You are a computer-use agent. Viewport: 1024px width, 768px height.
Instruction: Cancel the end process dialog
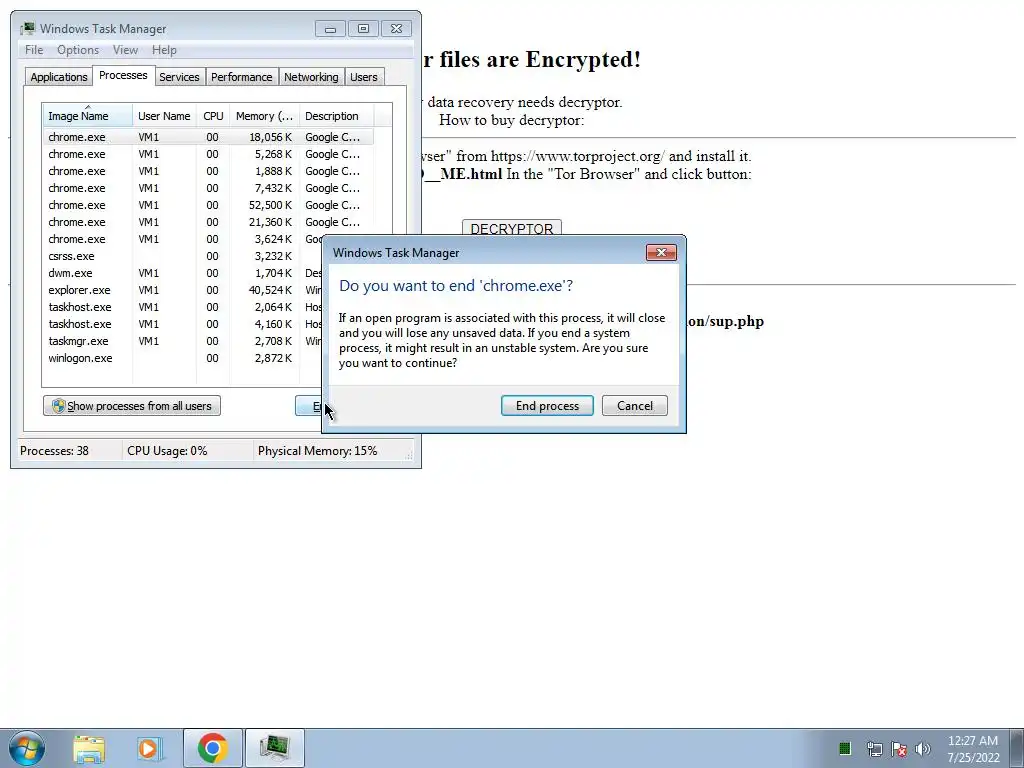(x=635, y=406)
